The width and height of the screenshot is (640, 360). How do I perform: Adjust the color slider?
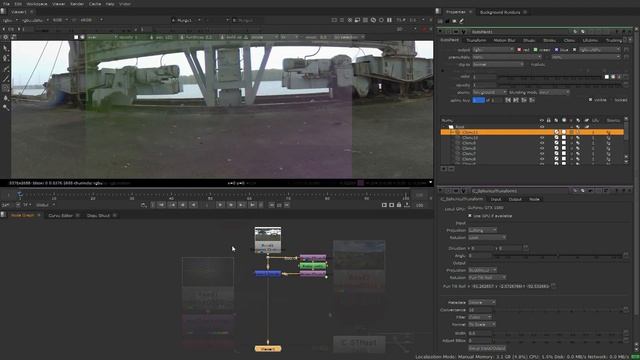tap(550, 77)
